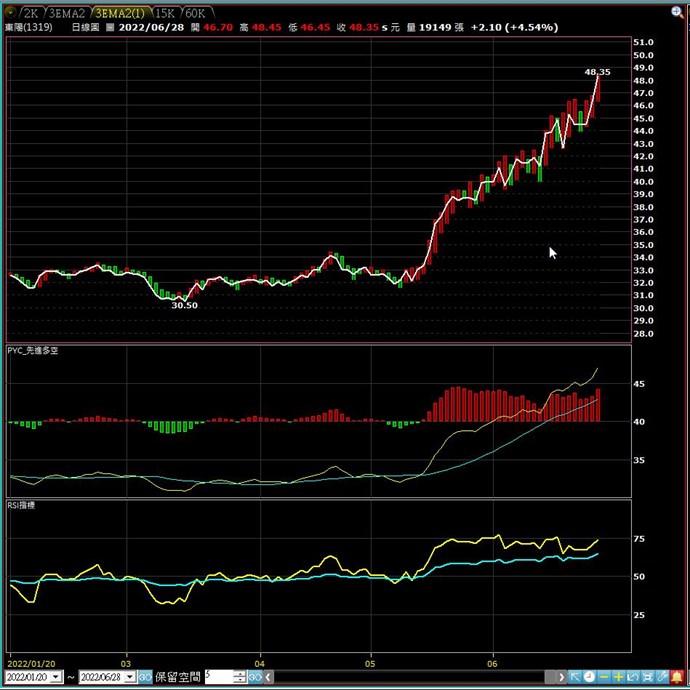Click the horizontal scrollbar right arrow
The width and height of the screenshot is (690, 690).
[x=560, y=677]
